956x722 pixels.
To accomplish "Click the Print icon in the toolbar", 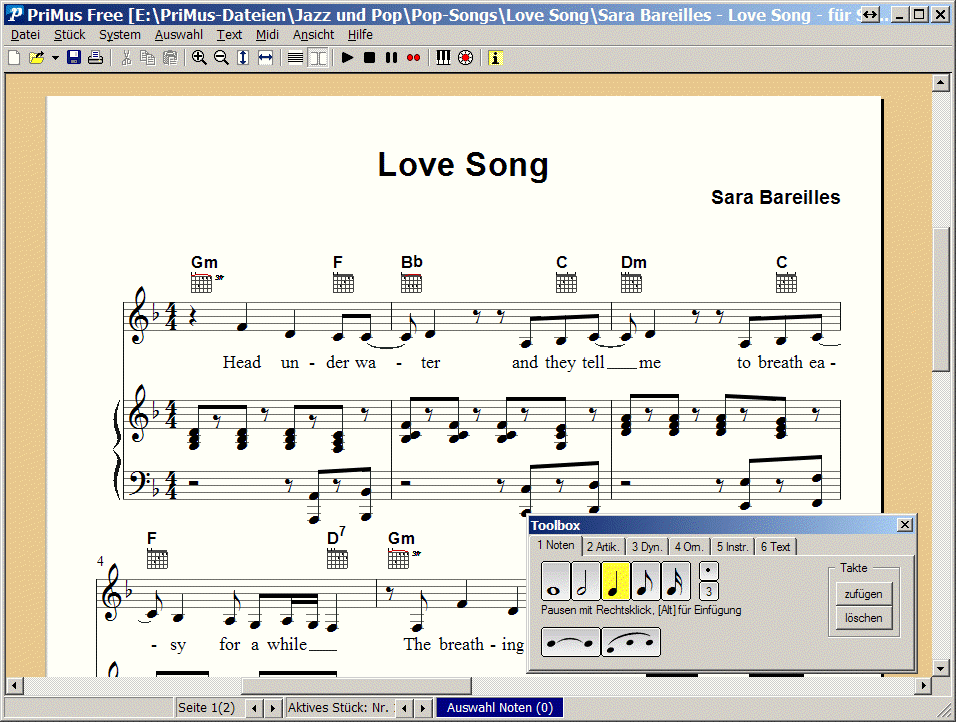I will [95, 57].
